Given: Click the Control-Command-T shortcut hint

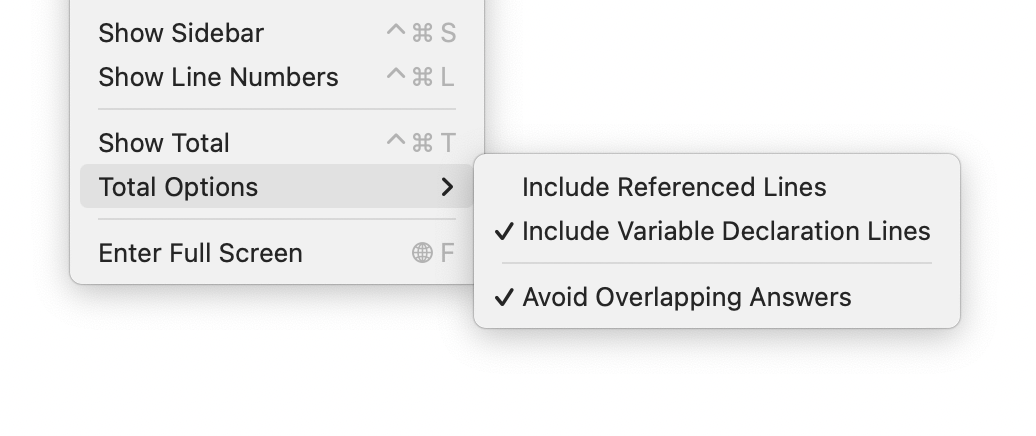Looking at the screenshot, I should [421, 143].
